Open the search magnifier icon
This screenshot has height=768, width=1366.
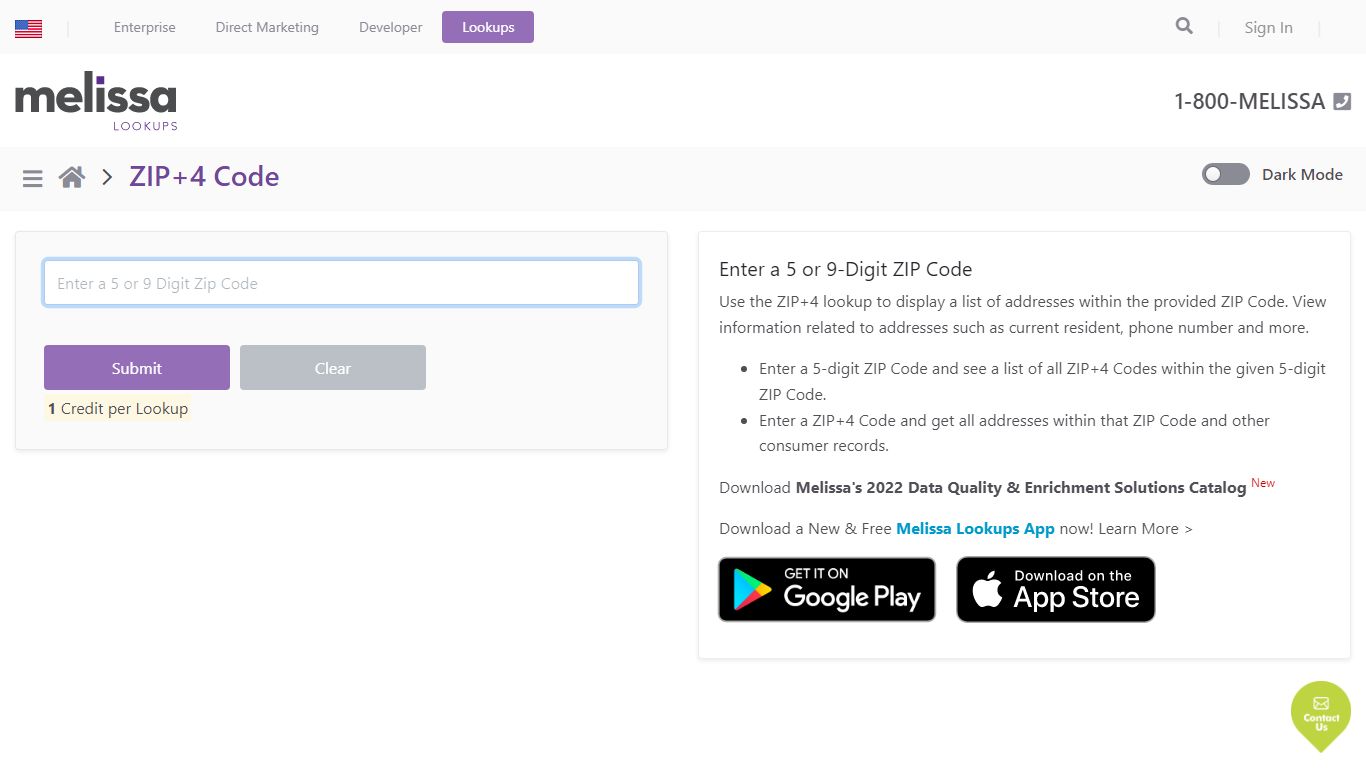(x=1184, y=26)
